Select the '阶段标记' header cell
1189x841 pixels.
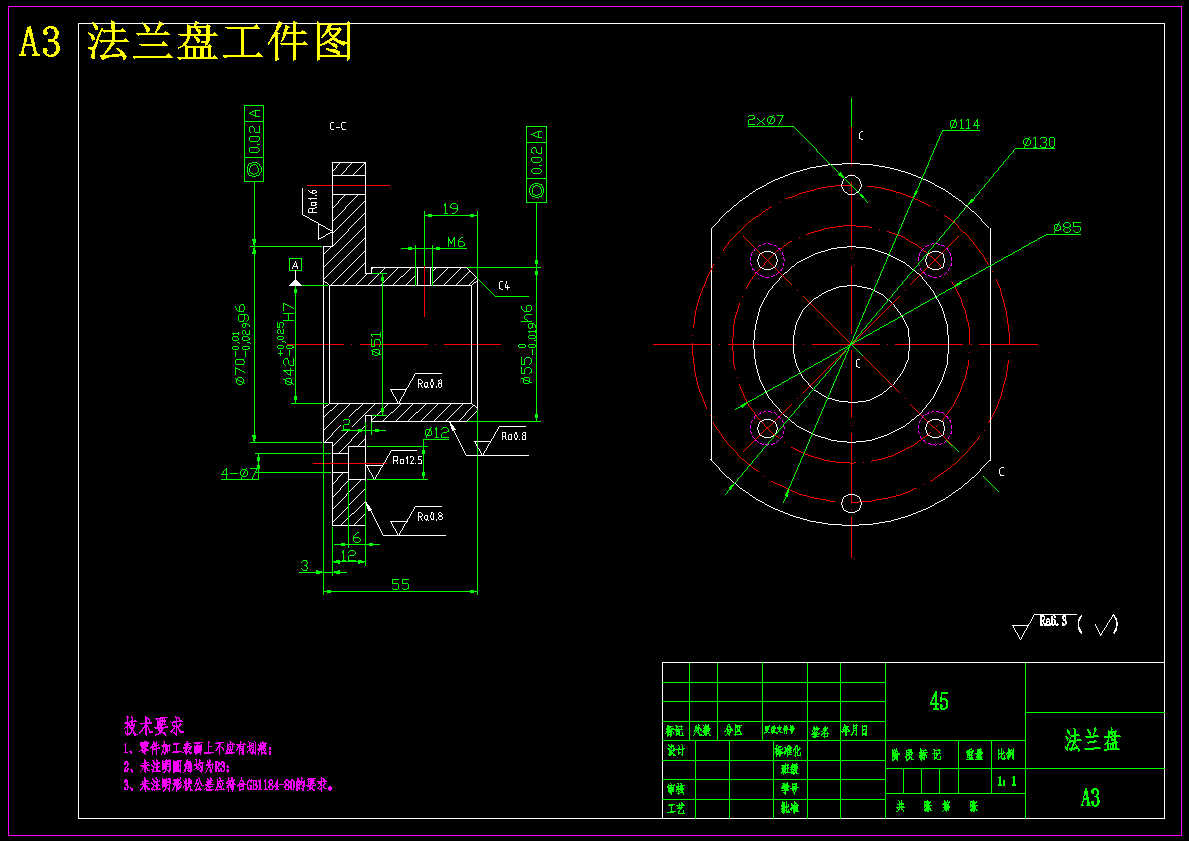[916, 755]
